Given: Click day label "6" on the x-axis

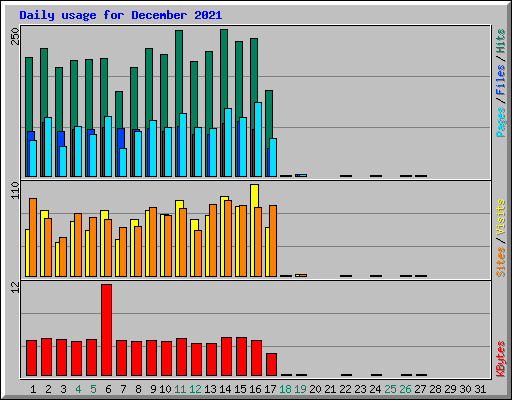Looking at the screenshot, I should coord(108,389).
